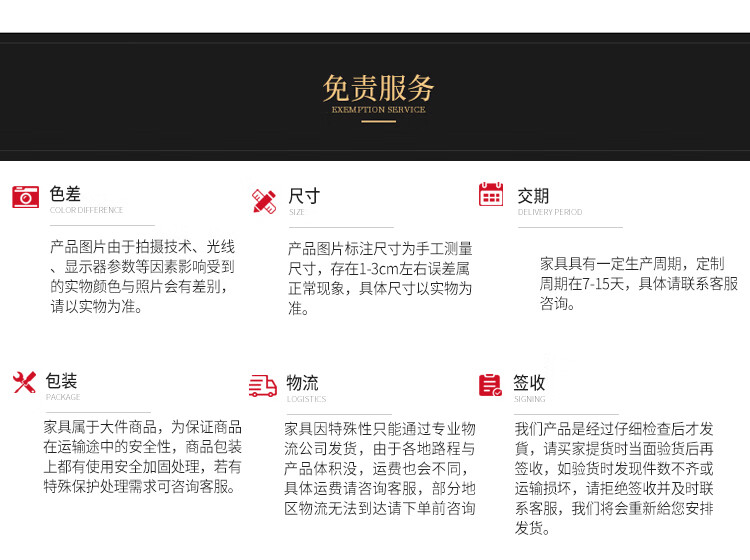Click the 交期 section title
Image resolution: width=750 pixels, height=560 pixels.
533,196
